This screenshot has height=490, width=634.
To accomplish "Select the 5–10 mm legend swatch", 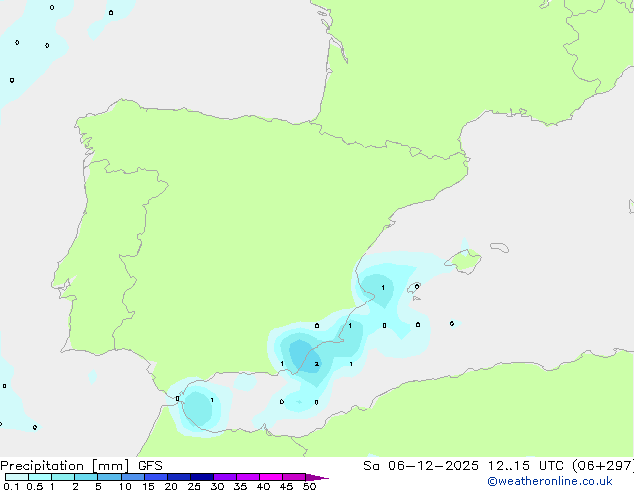I will 109,477.
